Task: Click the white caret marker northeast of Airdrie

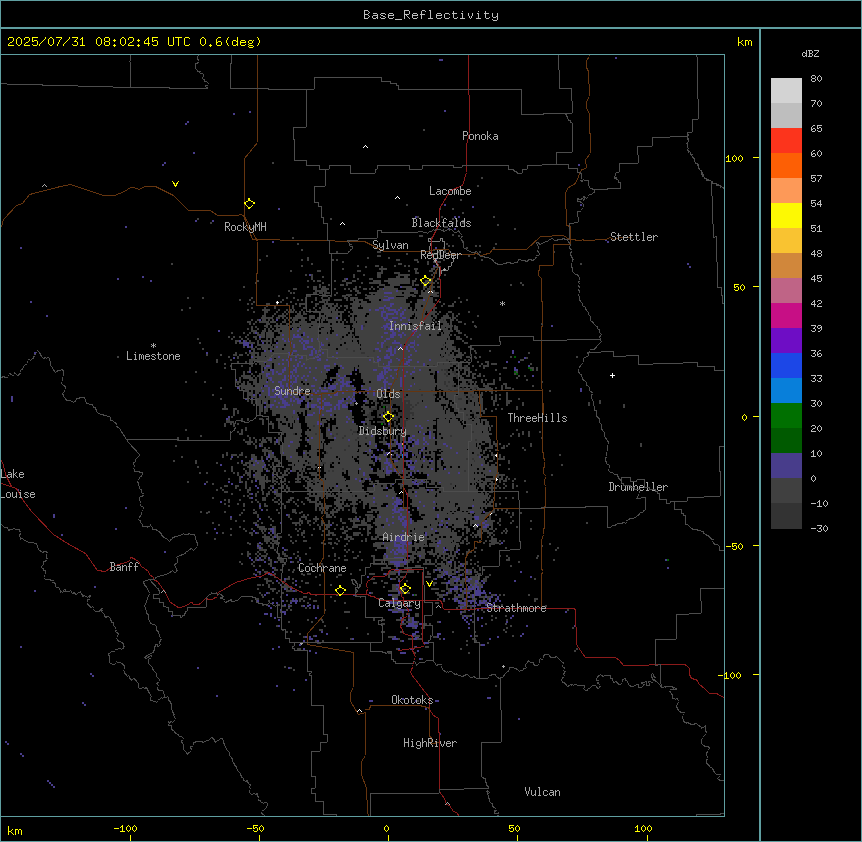Action: tap(476, 525)
